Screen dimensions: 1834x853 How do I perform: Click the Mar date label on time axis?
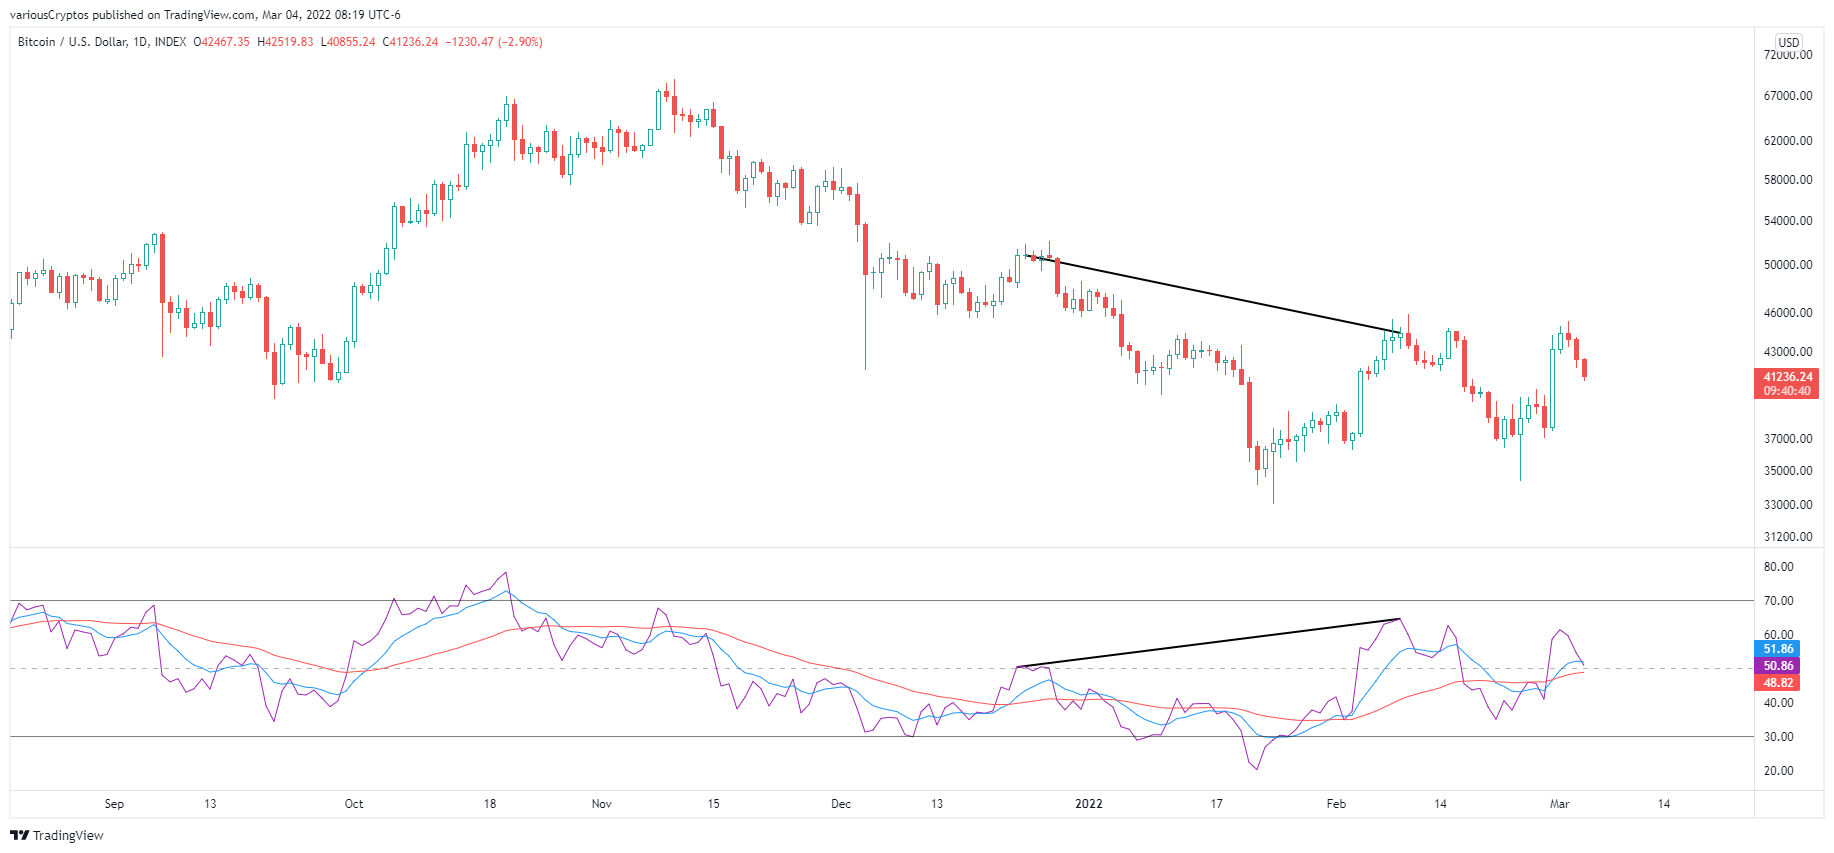click(x=1560, y=804)
